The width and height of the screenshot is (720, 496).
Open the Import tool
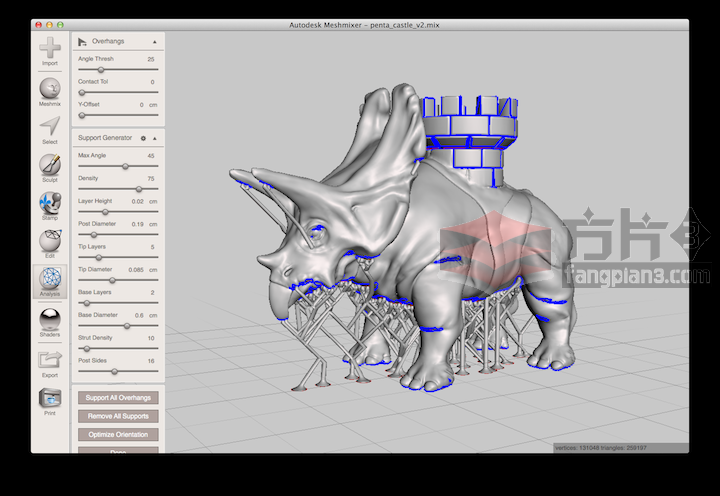point(50,51)
